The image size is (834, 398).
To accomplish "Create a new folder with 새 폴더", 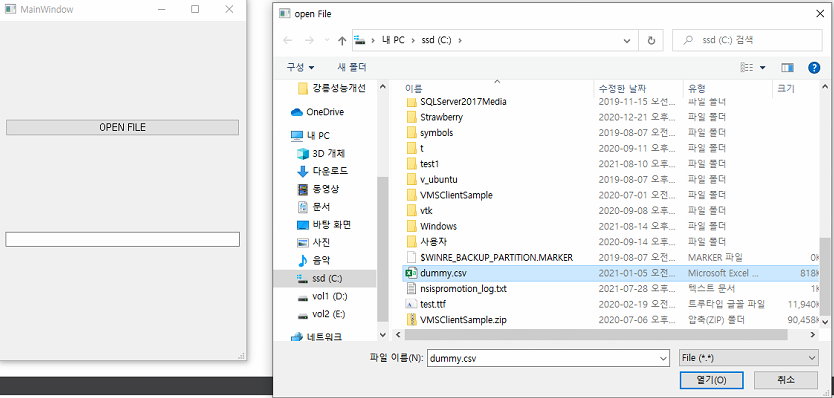I will click(352, 68).
